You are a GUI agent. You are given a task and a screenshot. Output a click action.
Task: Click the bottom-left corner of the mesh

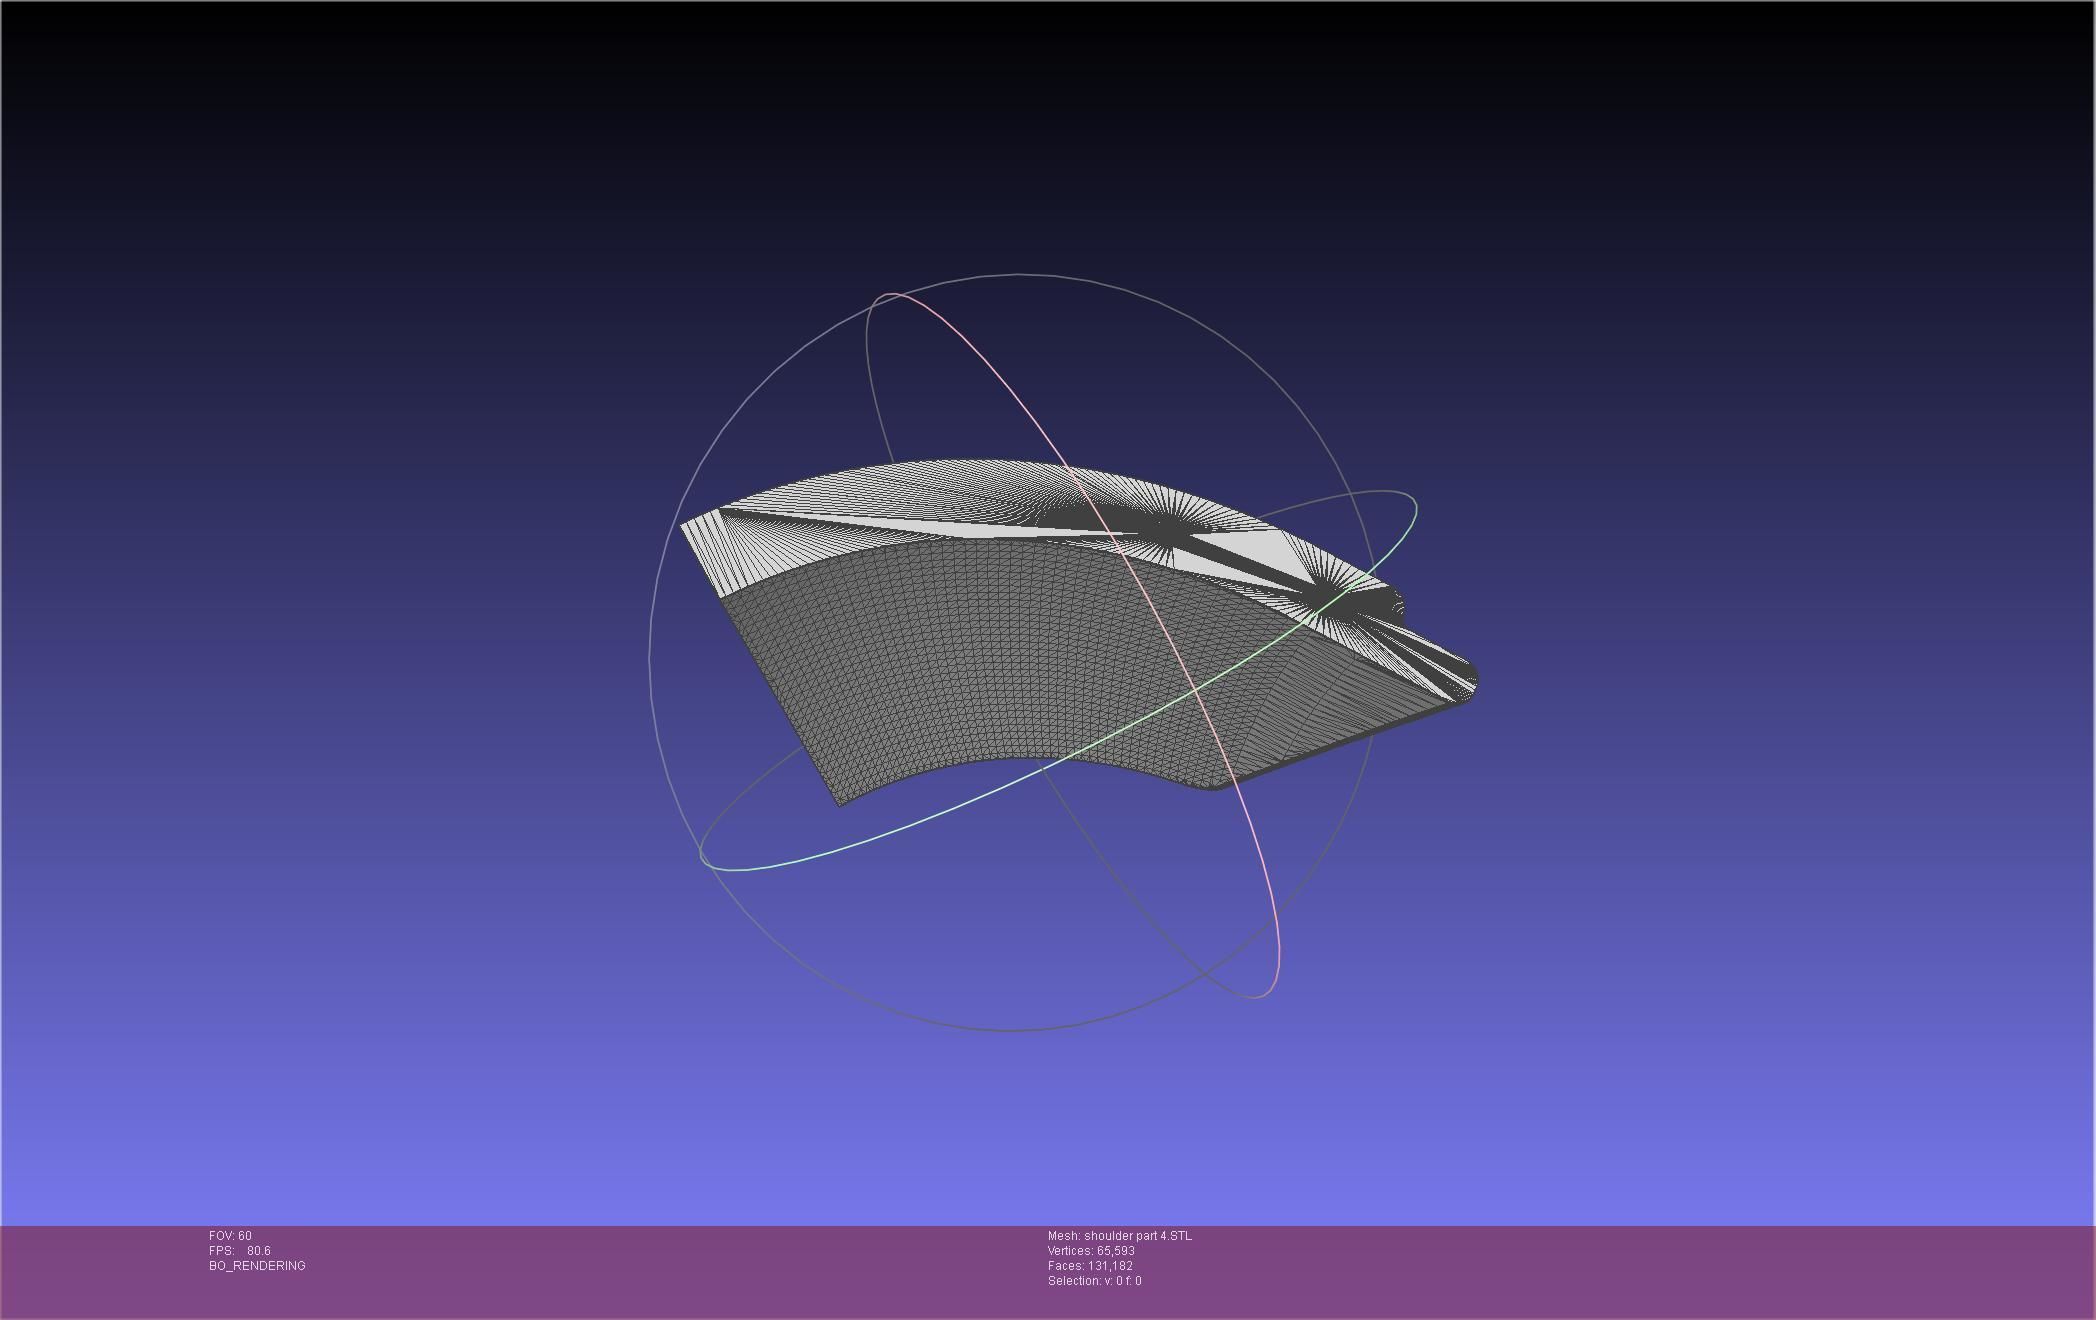[x=840, y=803]
